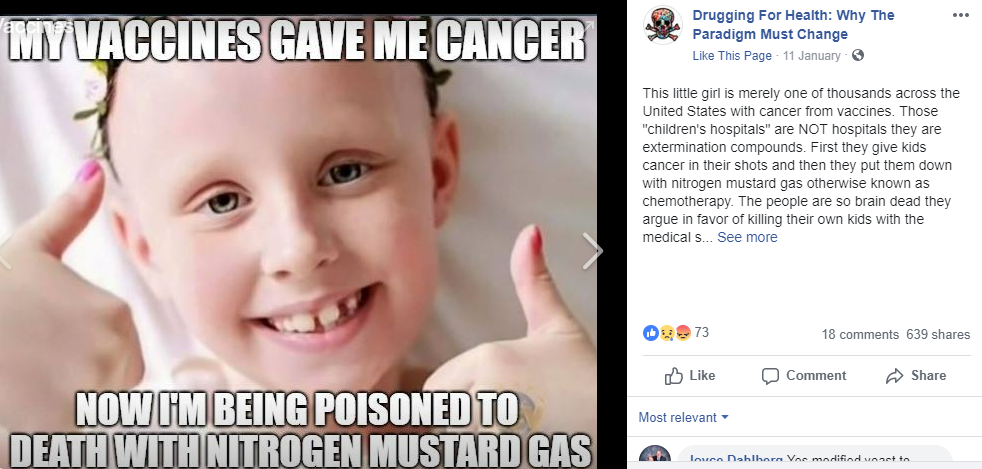The image size is (982, 469).
Task: Click the skull page profile picture
Action: 663,26
